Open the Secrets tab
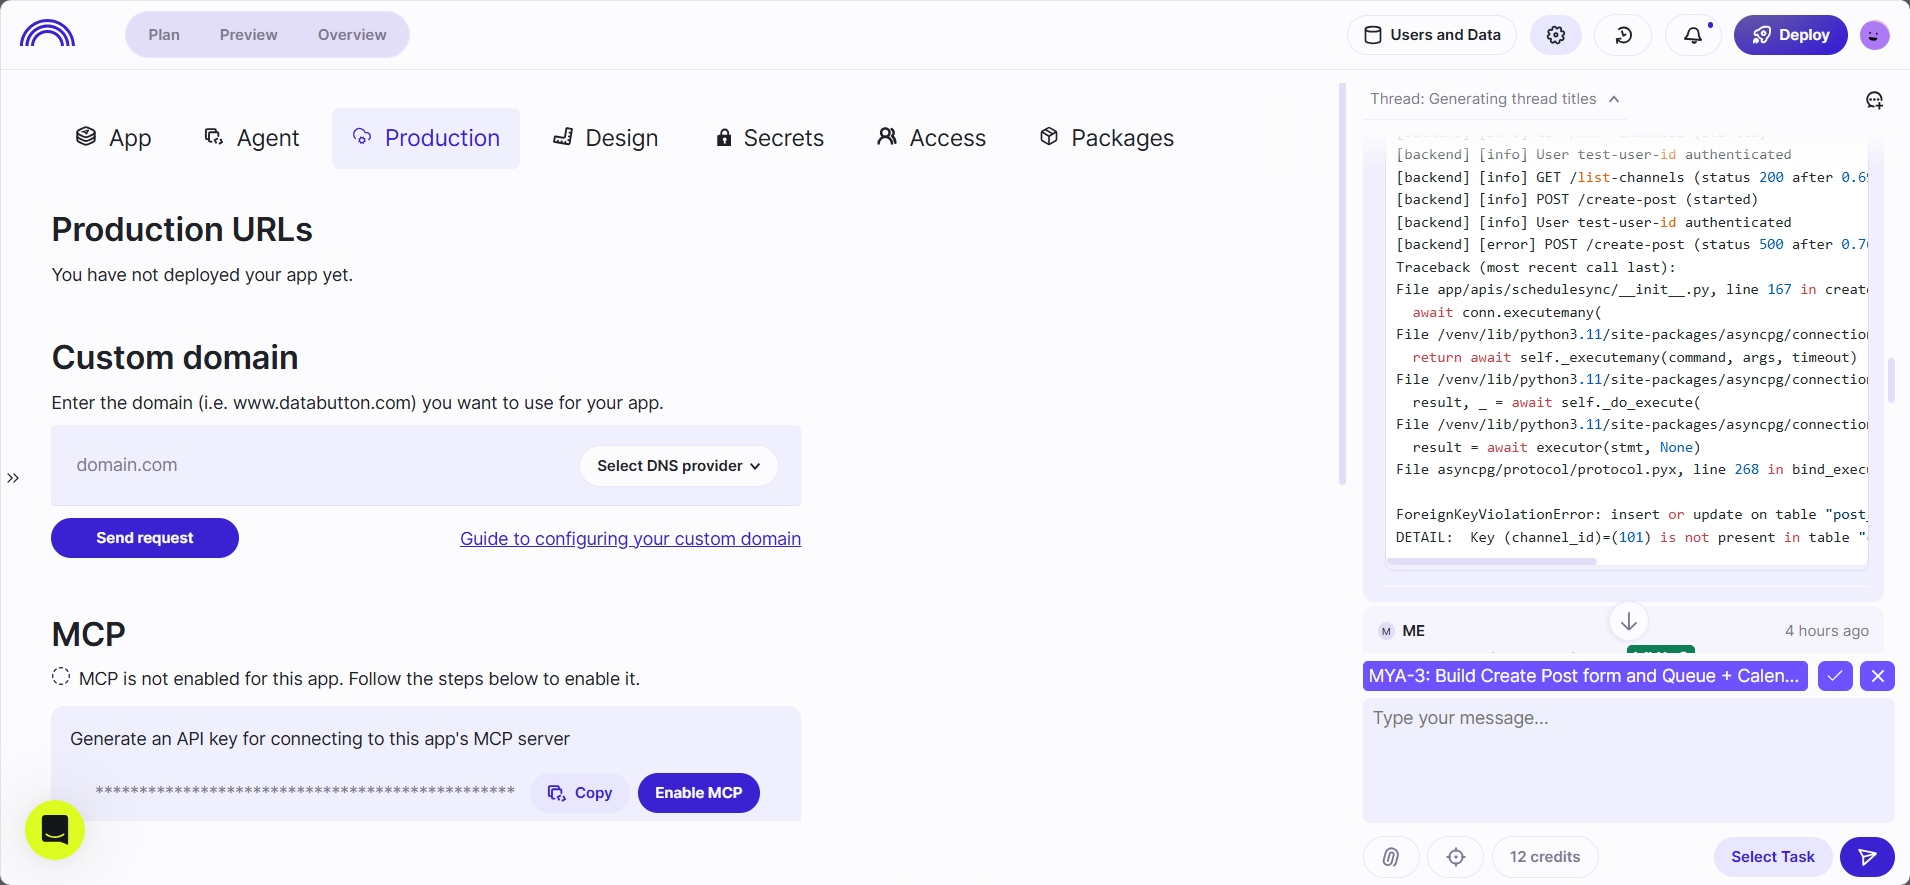1910x885 pixels. click(770, 138)
